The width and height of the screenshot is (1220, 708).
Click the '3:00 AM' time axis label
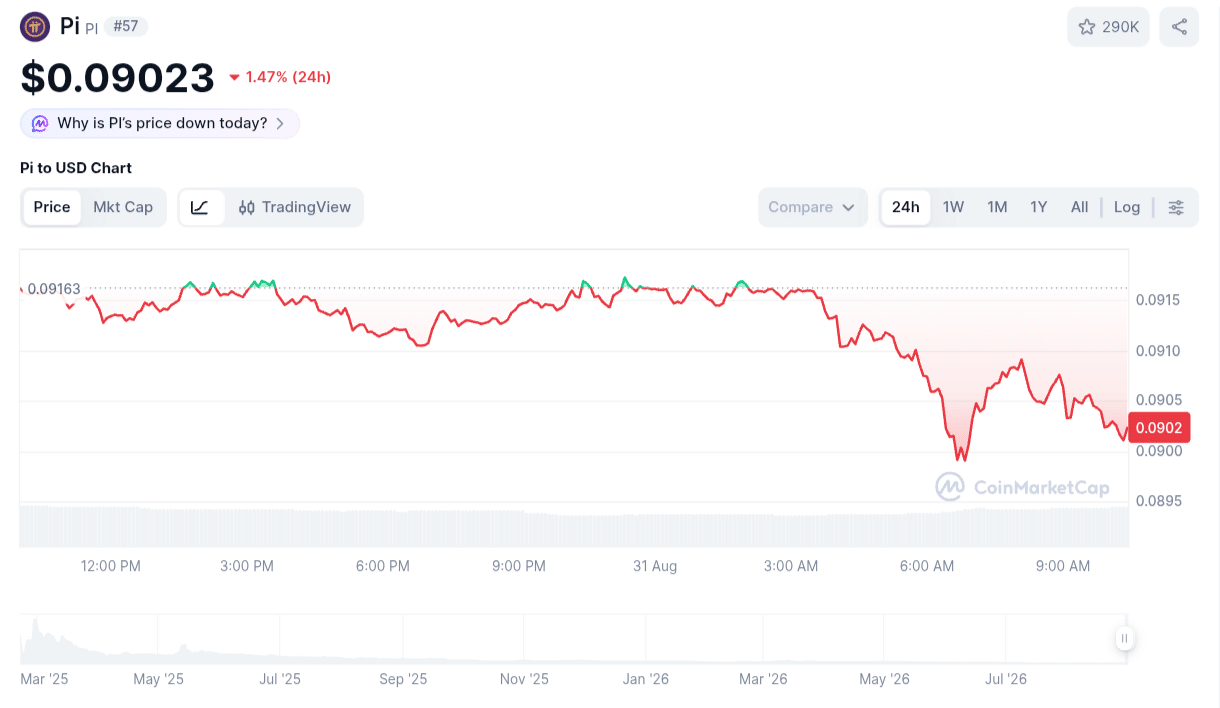[x=791, y=566]
